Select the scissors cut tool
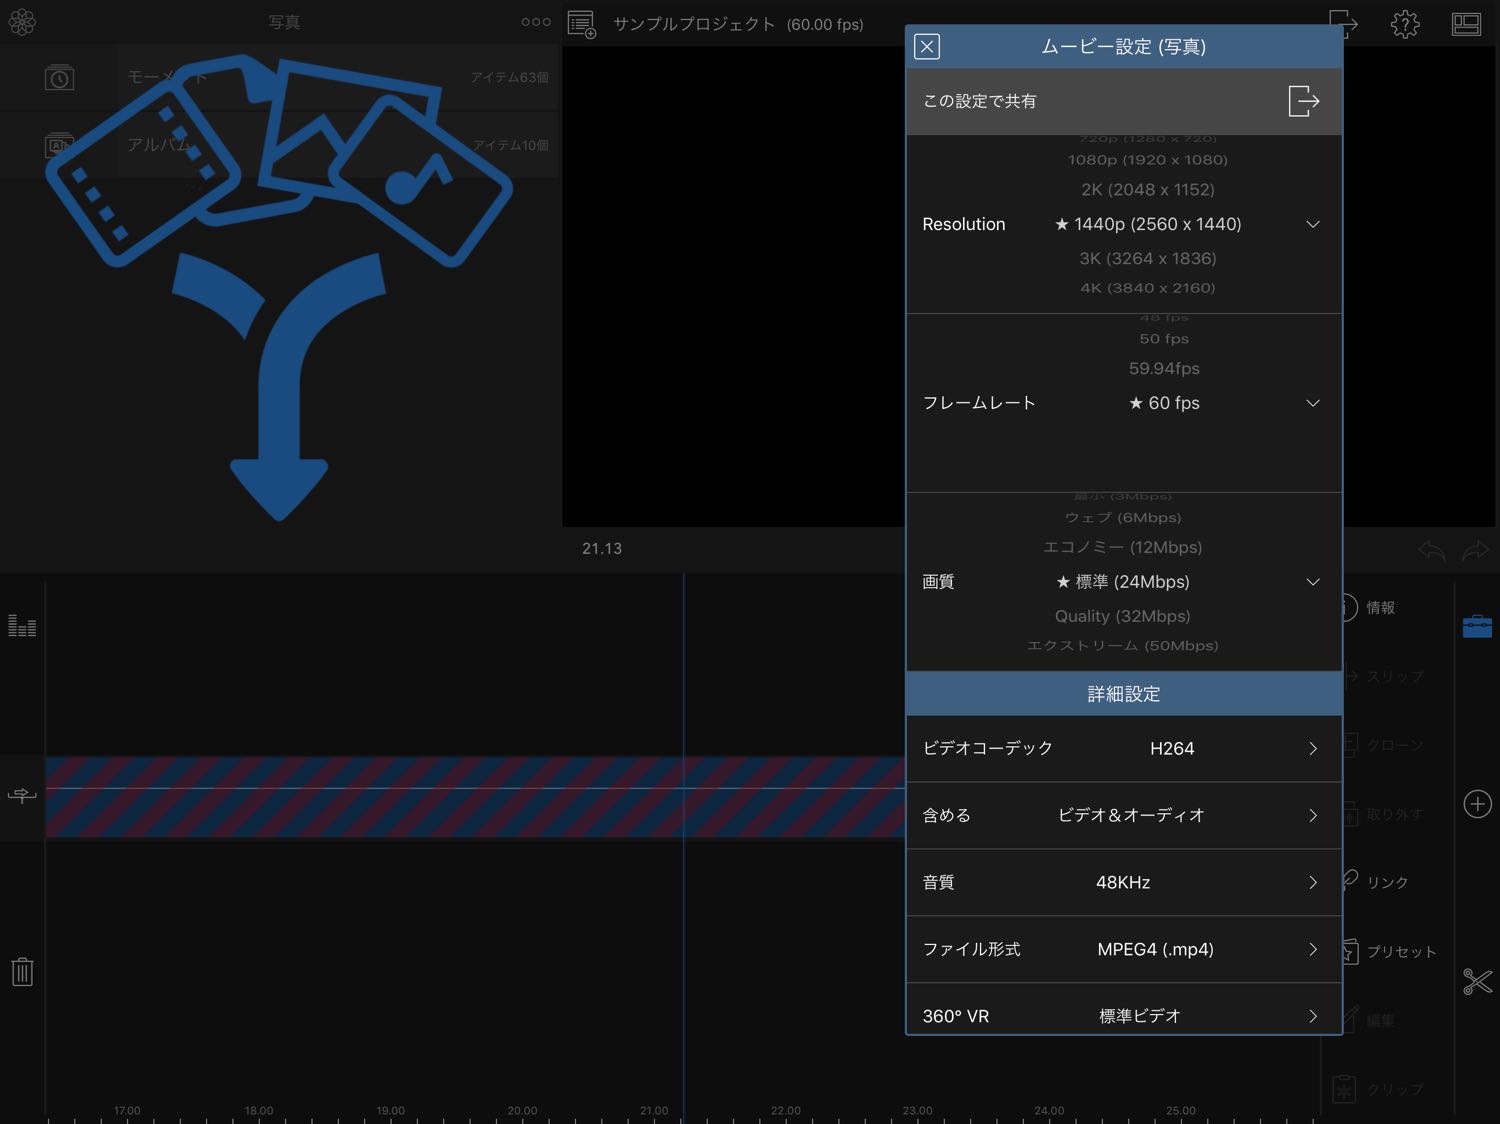1500x1124 pixels. coord(1477,981)
